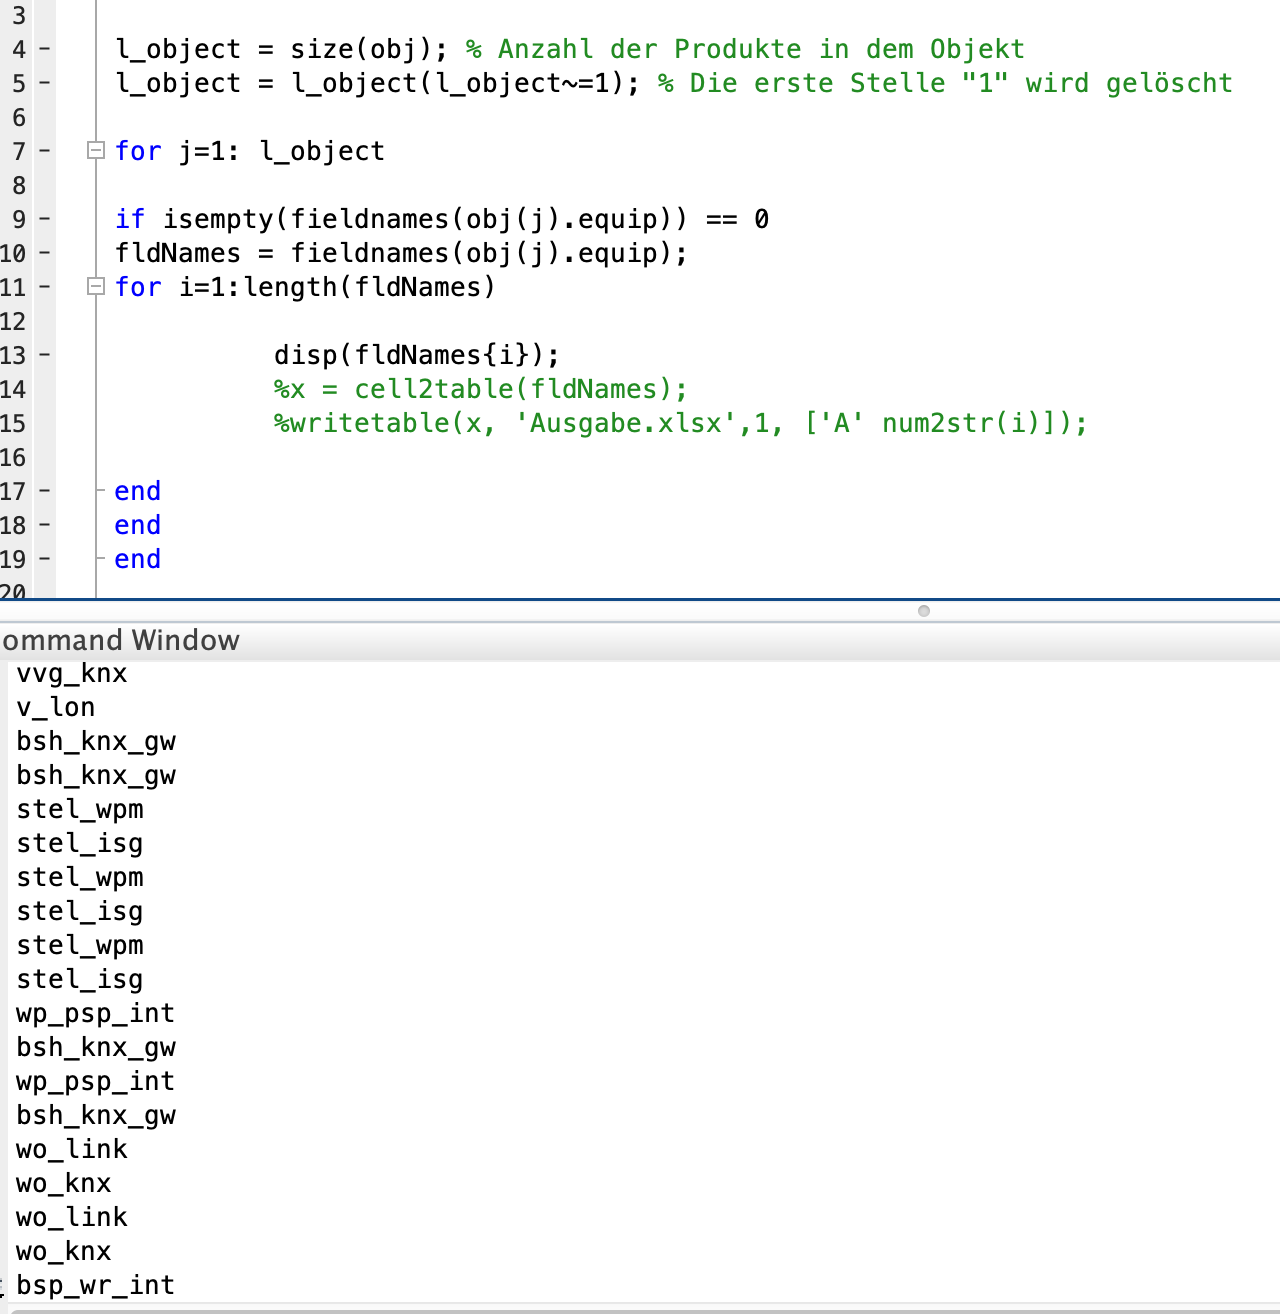
Task: Toggle breakpoint at line 13 disp call
Action: click(x=44, y=355)
